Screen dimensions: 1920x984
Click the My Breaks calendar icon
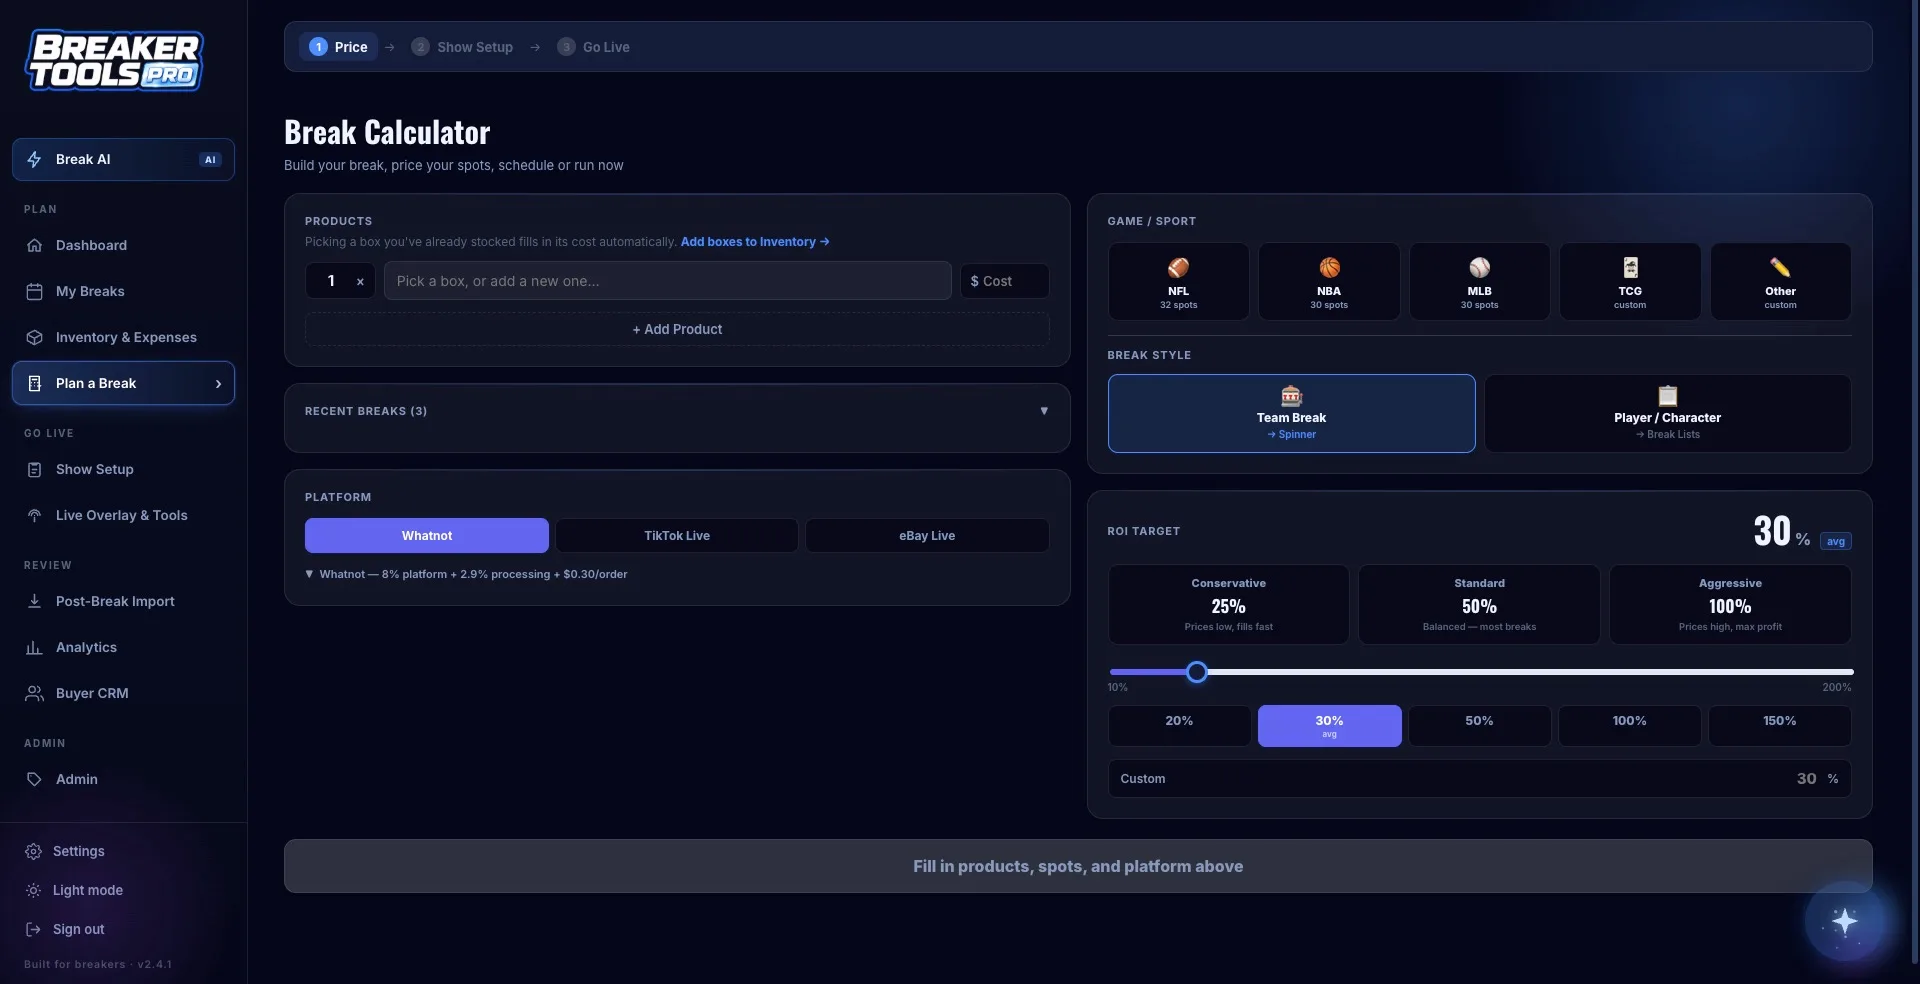tap(34, 291)
